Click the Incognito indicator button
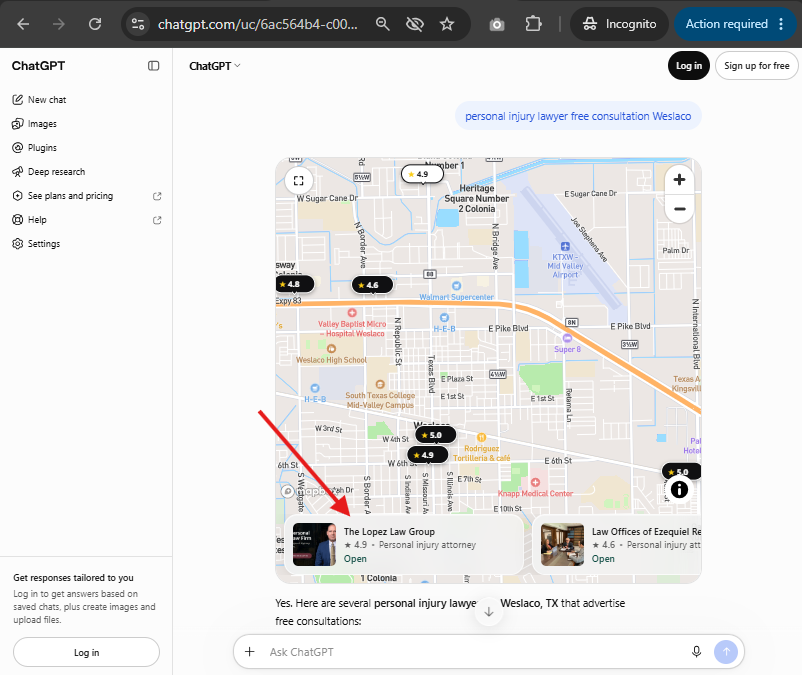Image resolution: width=802 pixels, height=675 pixels. pos(619,24)
